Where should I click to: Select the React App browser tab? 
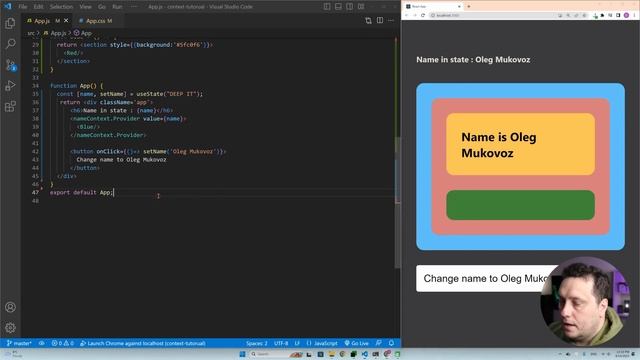point(433,7)
